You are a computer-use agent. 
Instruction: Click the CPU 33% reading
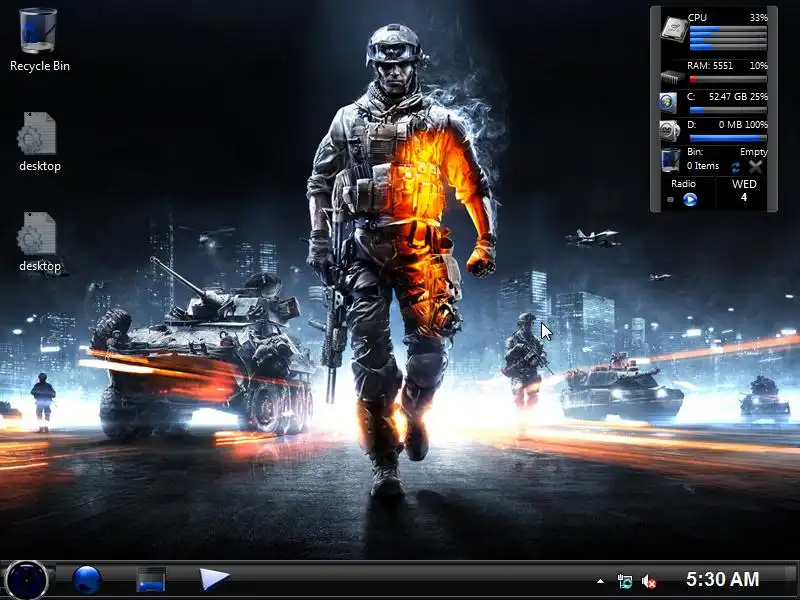[x=758, y=17]
